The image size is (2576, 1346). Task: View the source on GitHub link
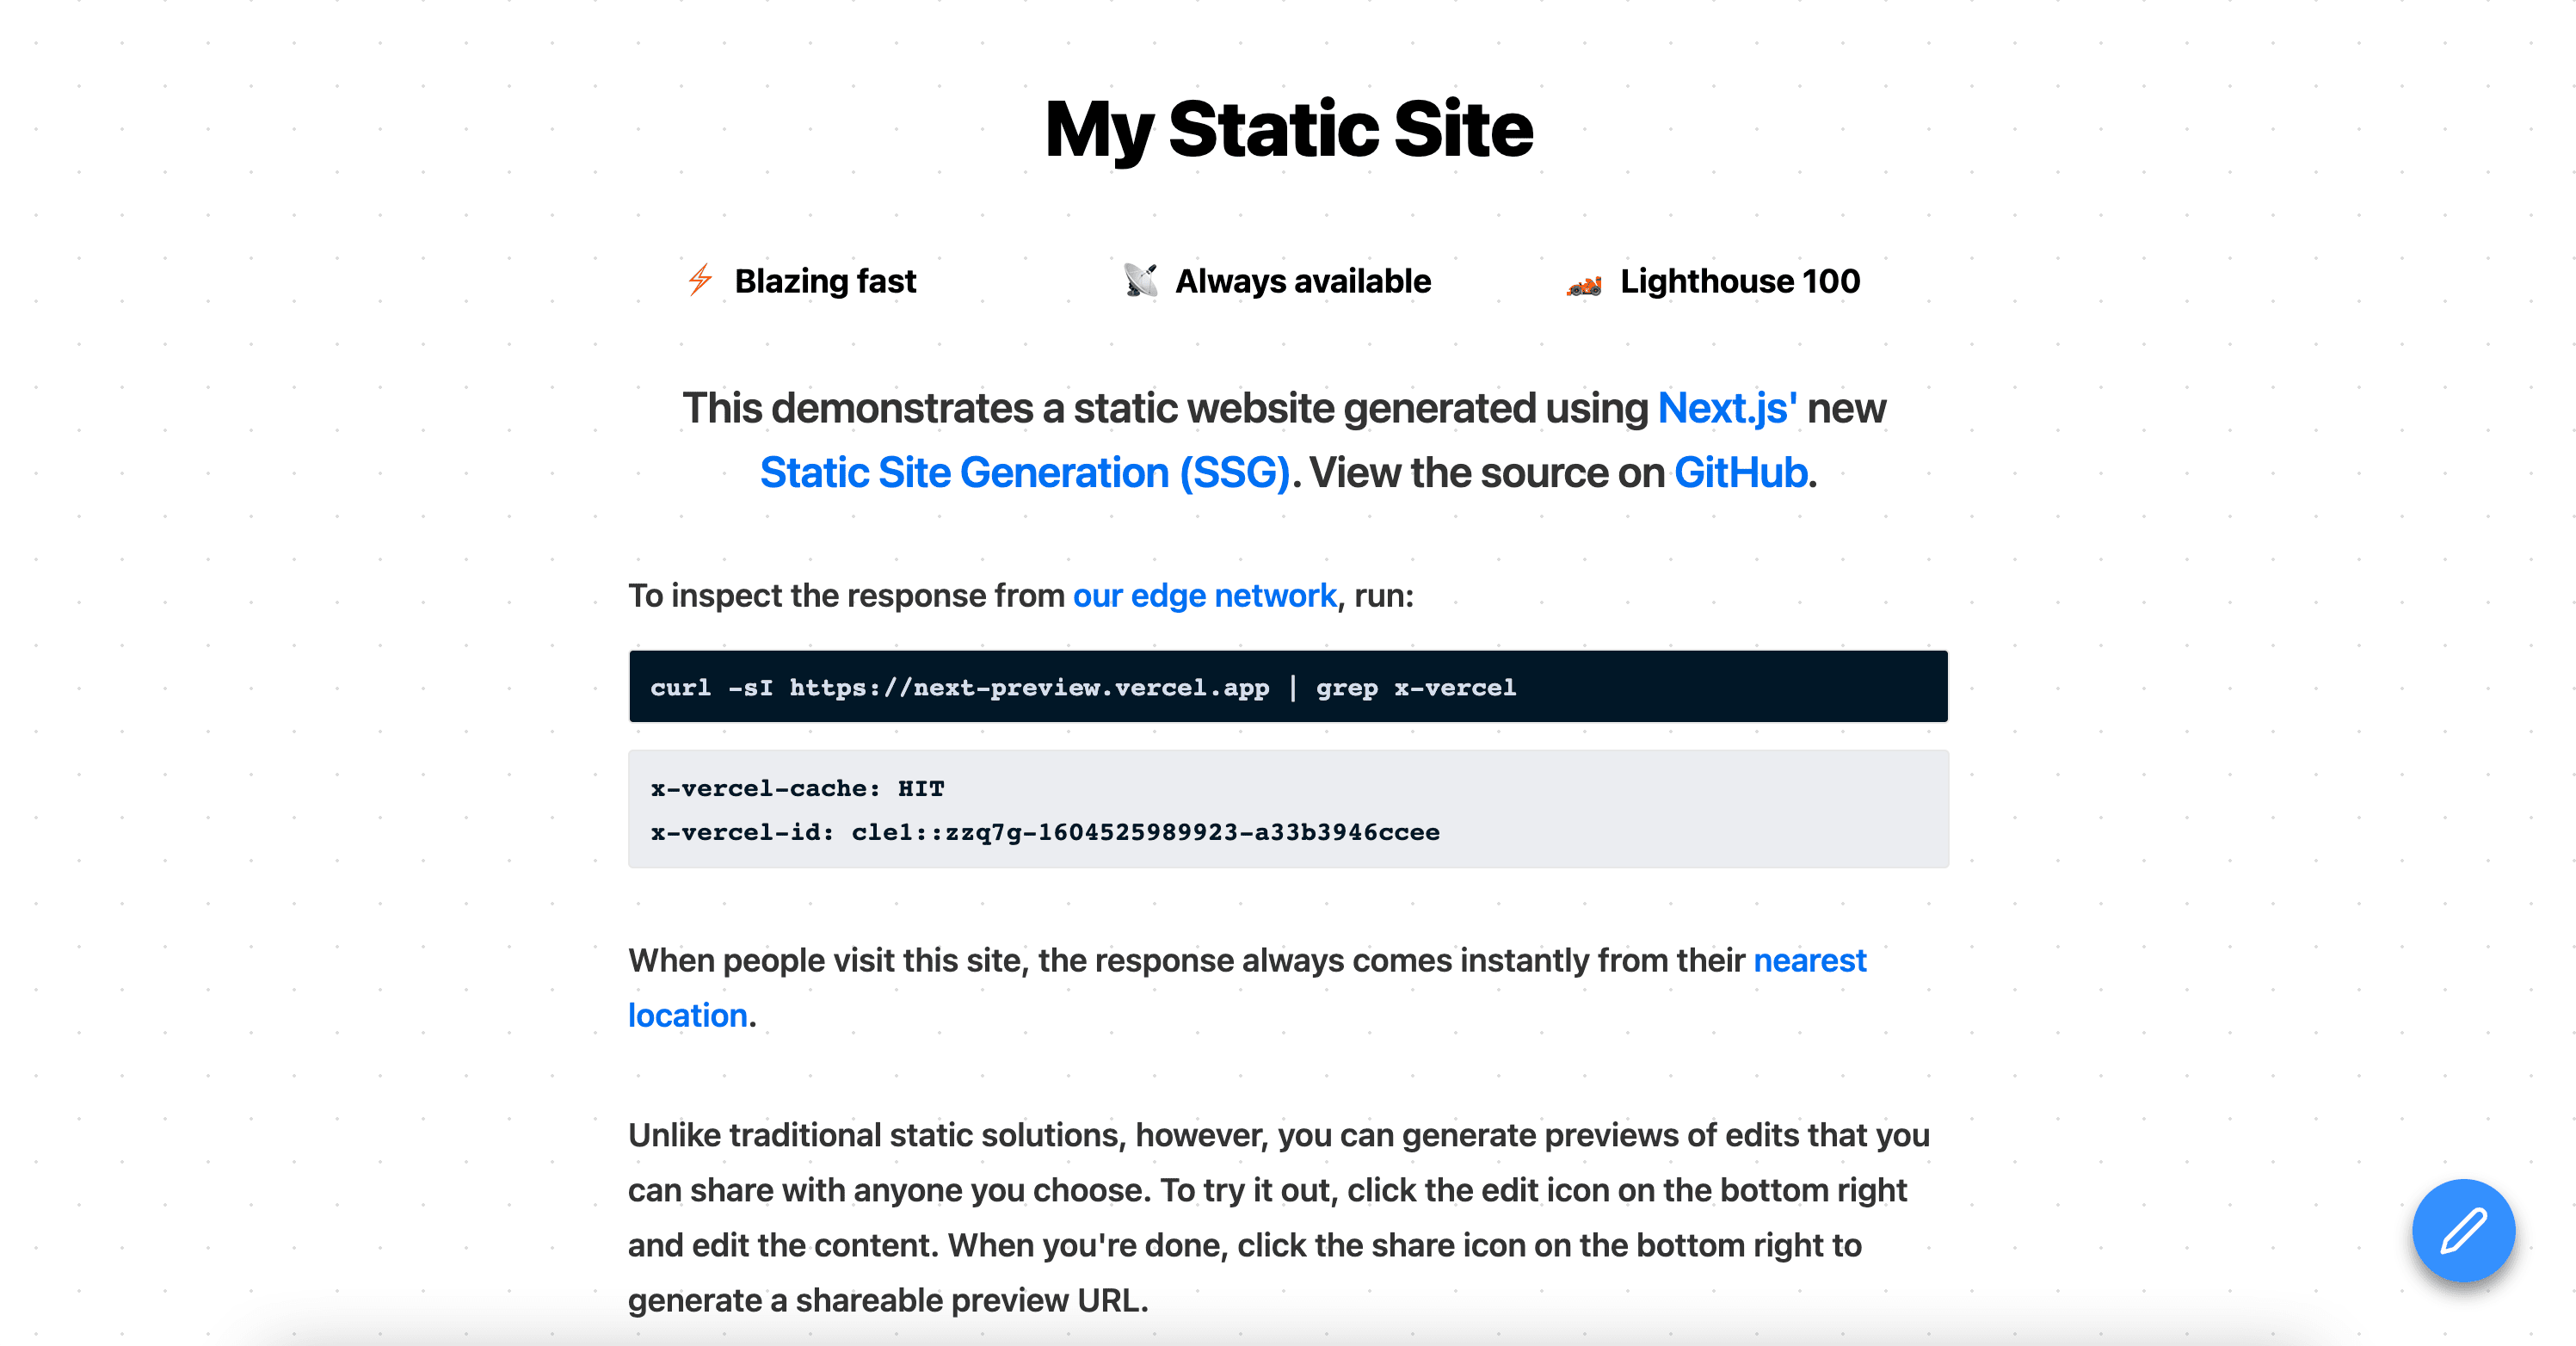[1741, 472]
